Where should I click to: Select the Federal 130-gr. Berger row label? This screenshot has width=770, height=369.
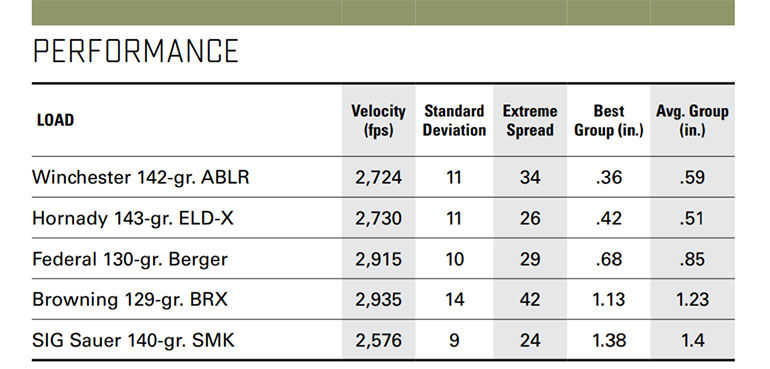[x=130, y=259]
